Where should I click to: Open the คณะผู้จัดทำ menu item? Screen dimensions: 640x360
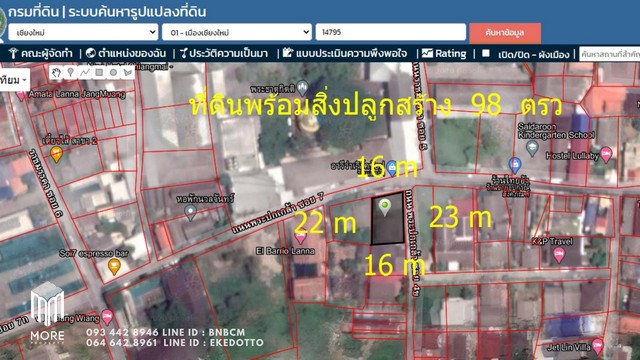tap(41, 53)
